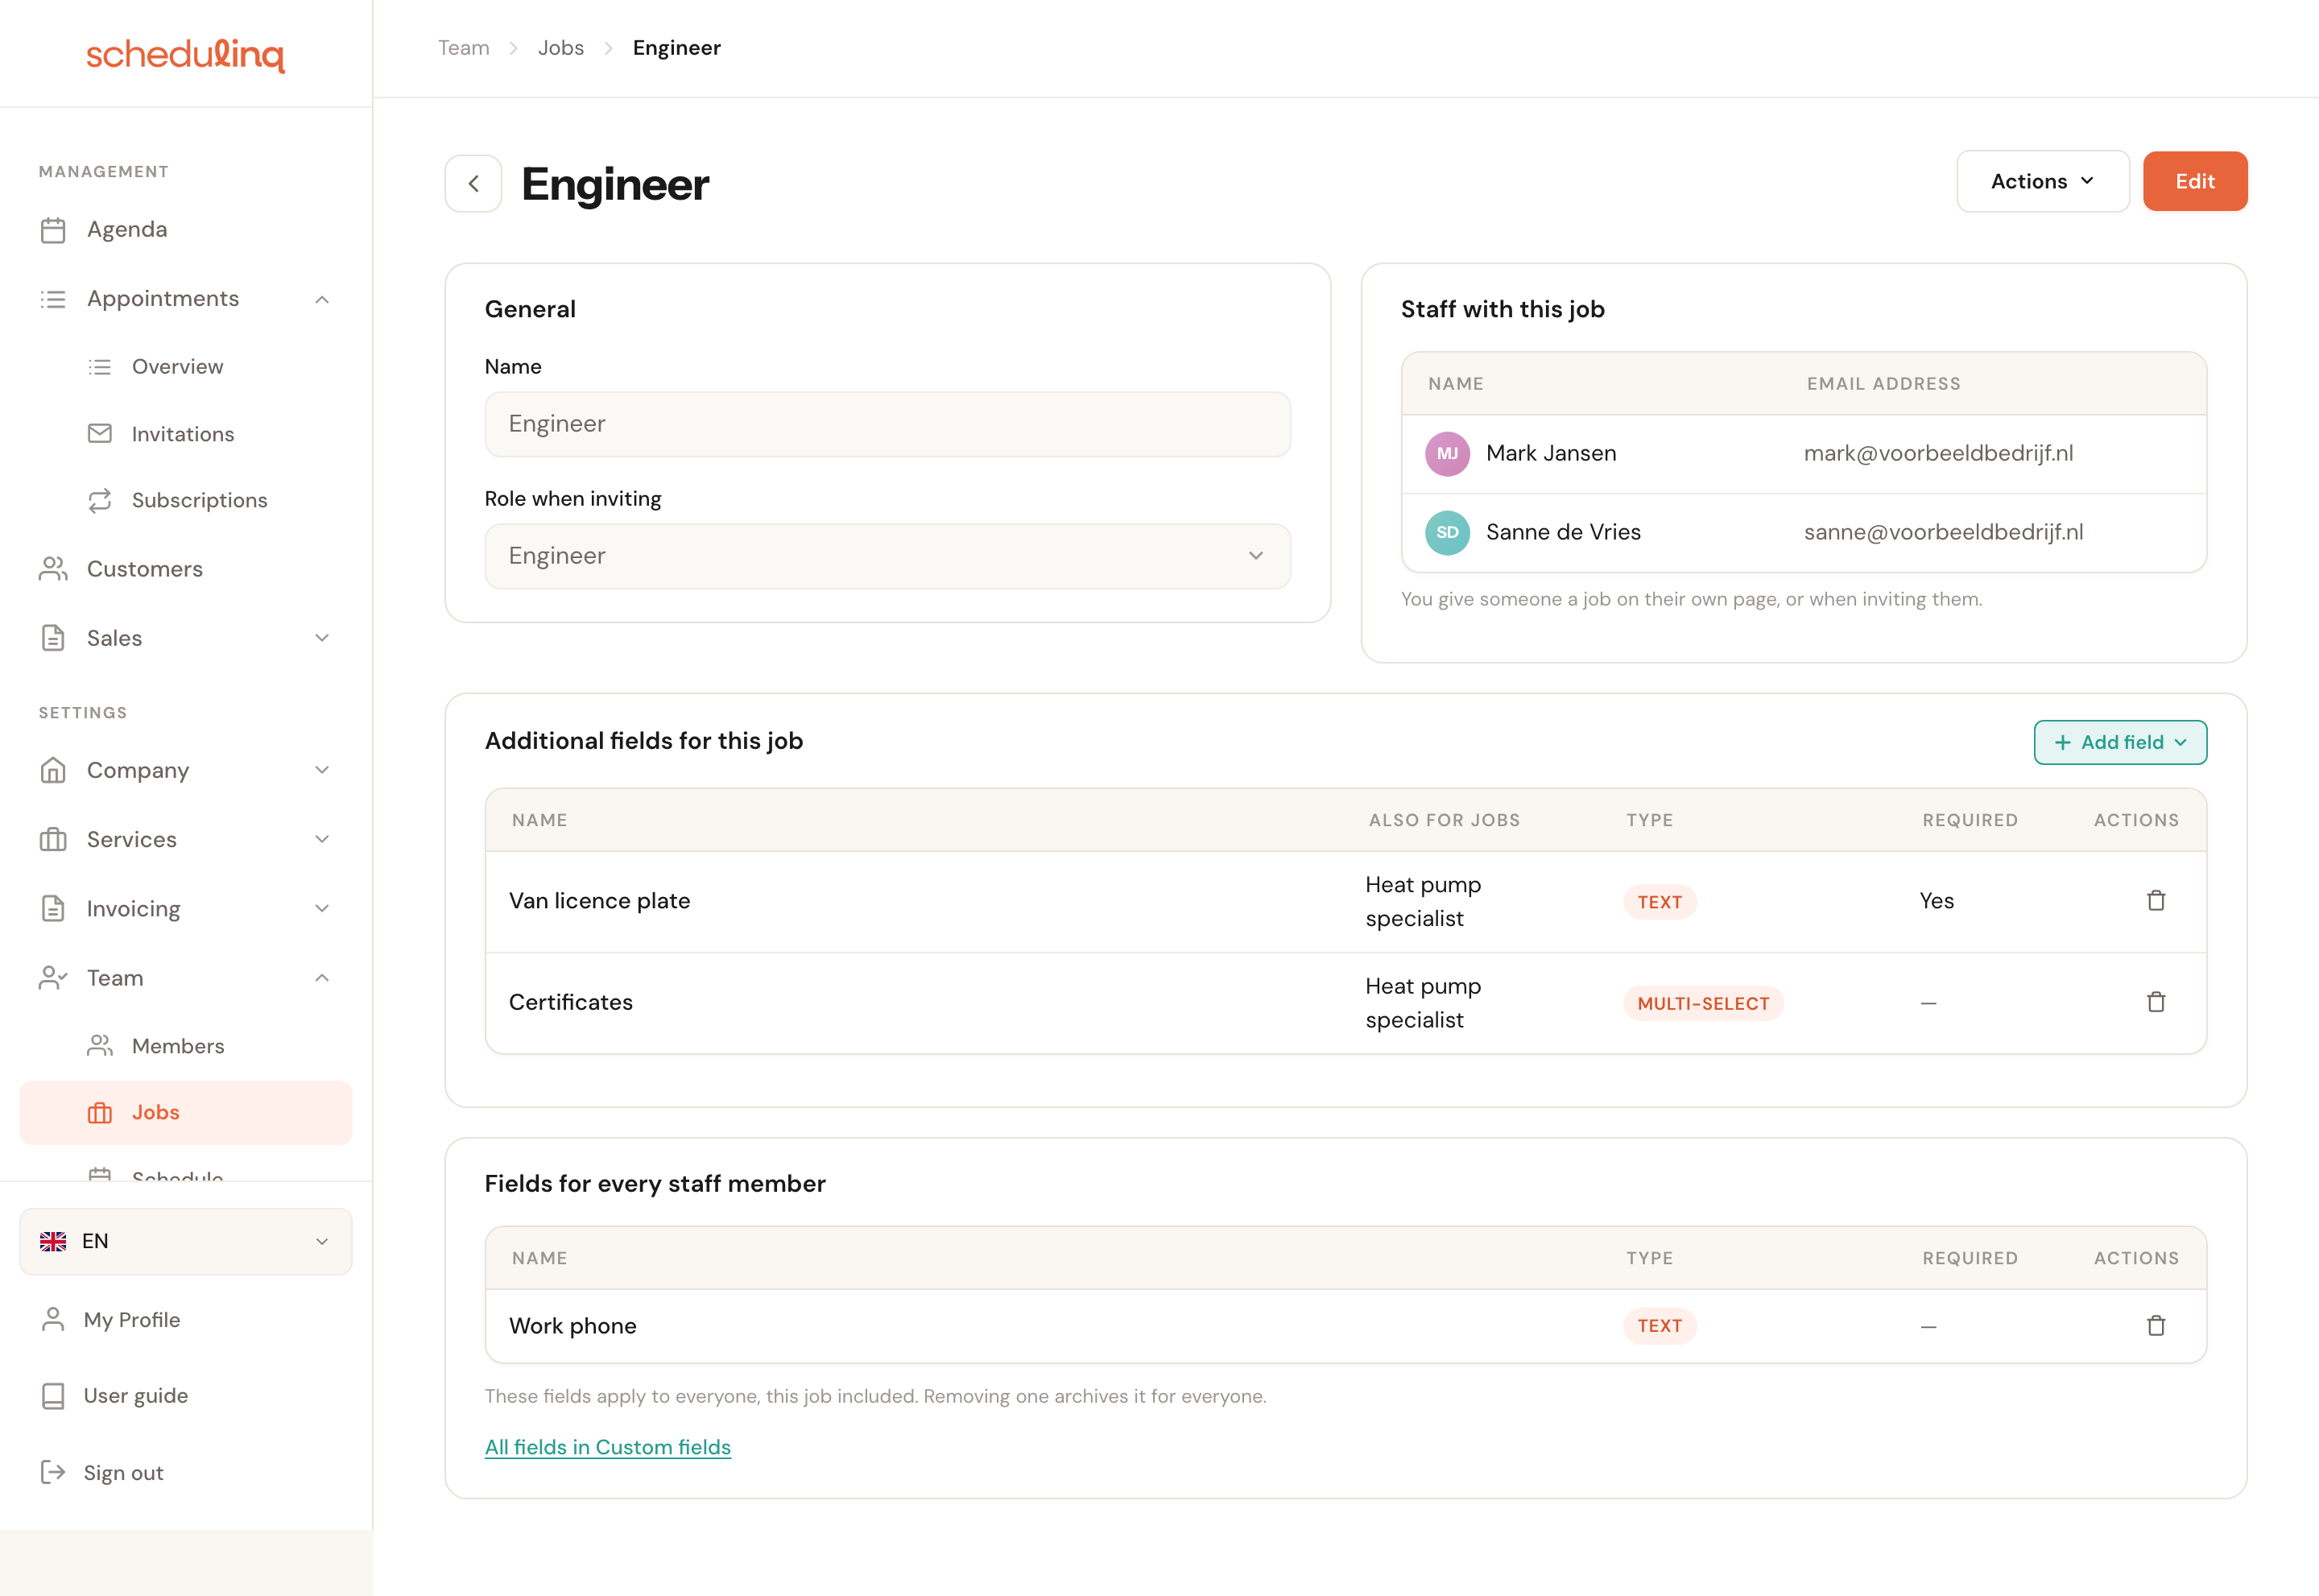2319x1596 pixels.
Task: Collapse the Team menu chevron
Action: [322, 978]
